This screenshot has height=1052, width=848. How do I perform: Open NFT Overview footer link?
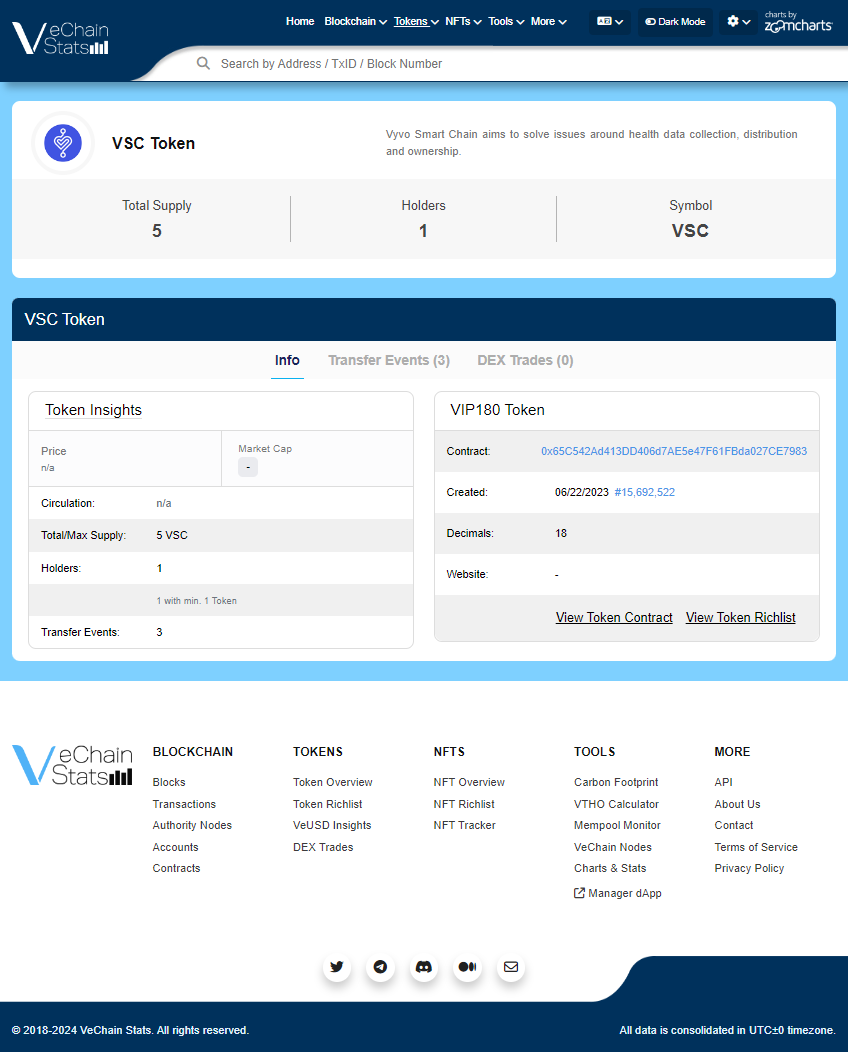(469, 782)
